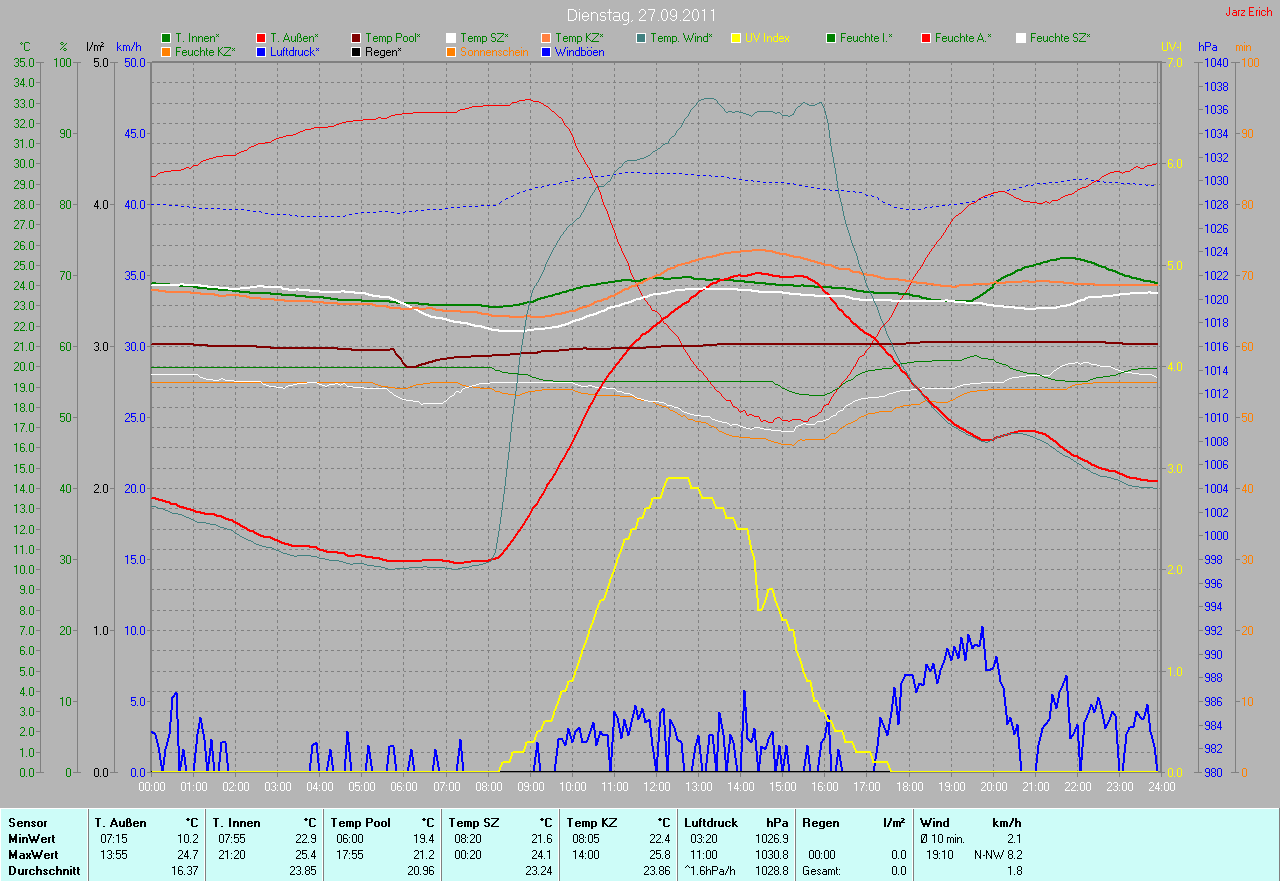Click the 'min' right axis unit label

tap(1244, 47)
